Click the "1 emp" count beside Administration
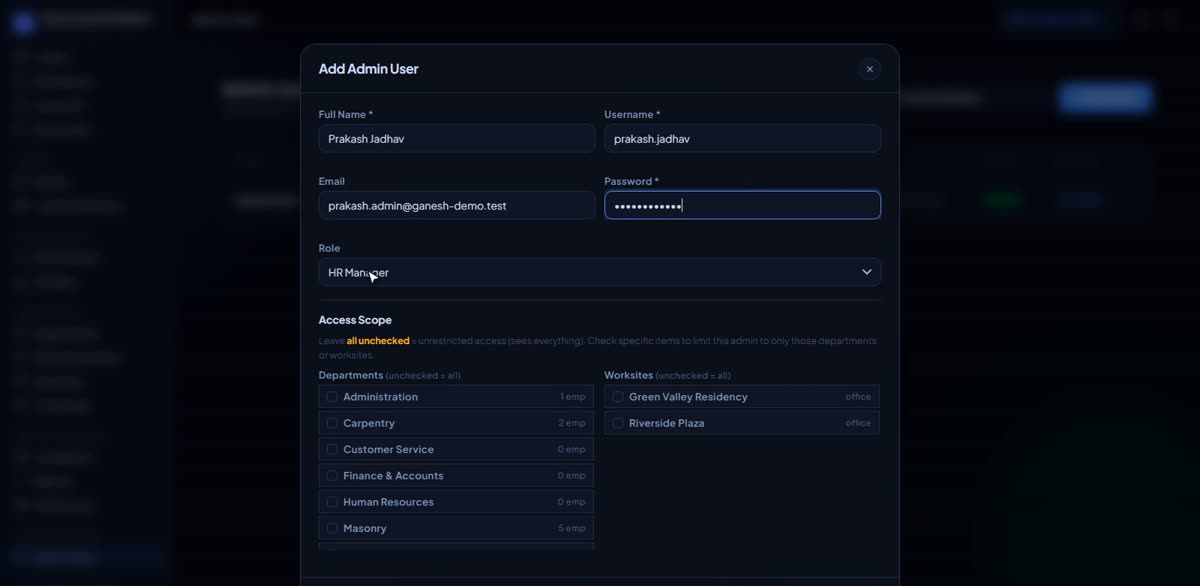Viewport: 1200px width, 586px height. pyautogui.click(x=573, y=397)
